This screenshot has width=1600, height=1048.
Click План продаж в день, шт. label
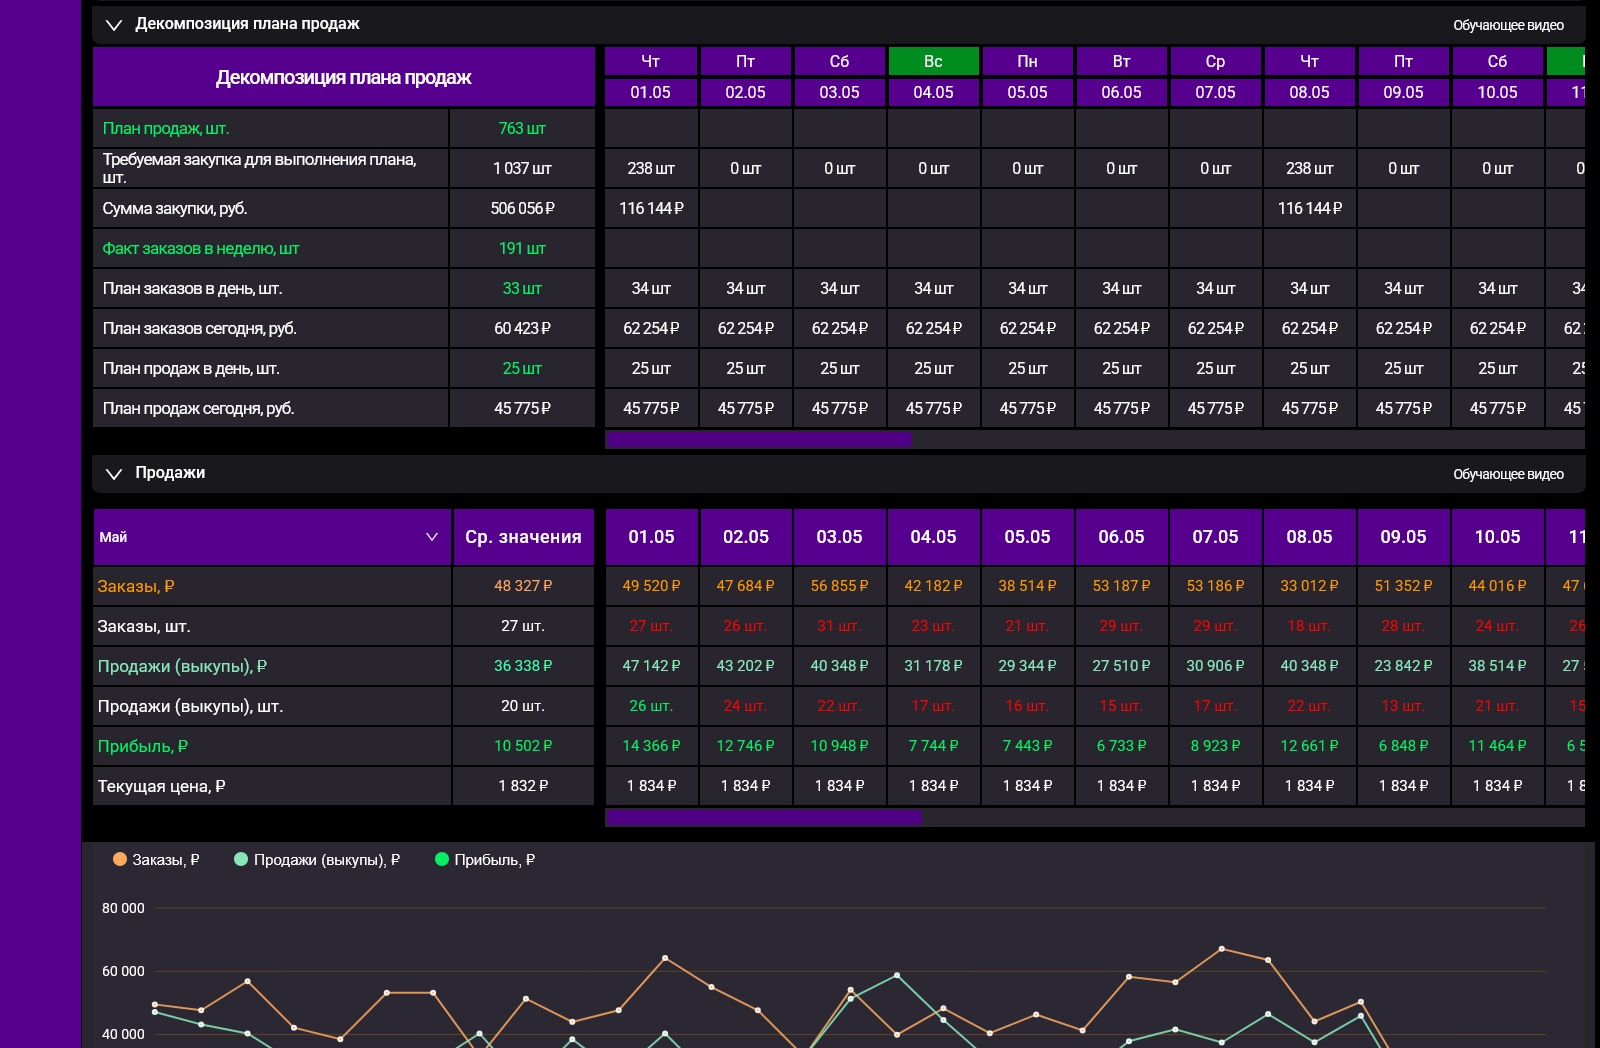(x=191, y=368)
